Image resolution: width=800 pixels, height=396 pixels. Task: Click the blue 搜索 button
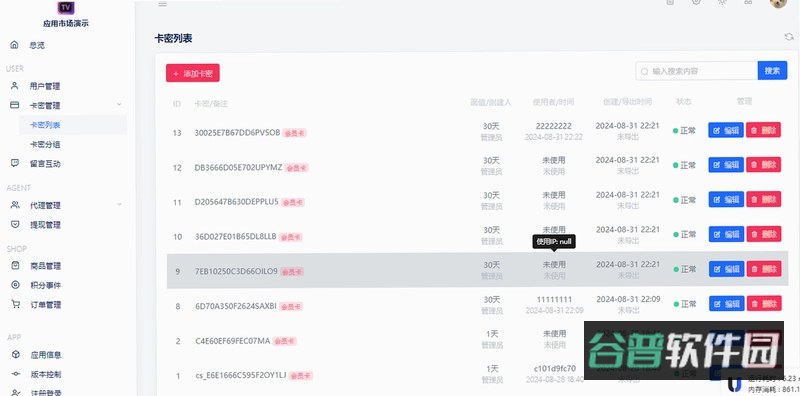click(x=772, y=70)
